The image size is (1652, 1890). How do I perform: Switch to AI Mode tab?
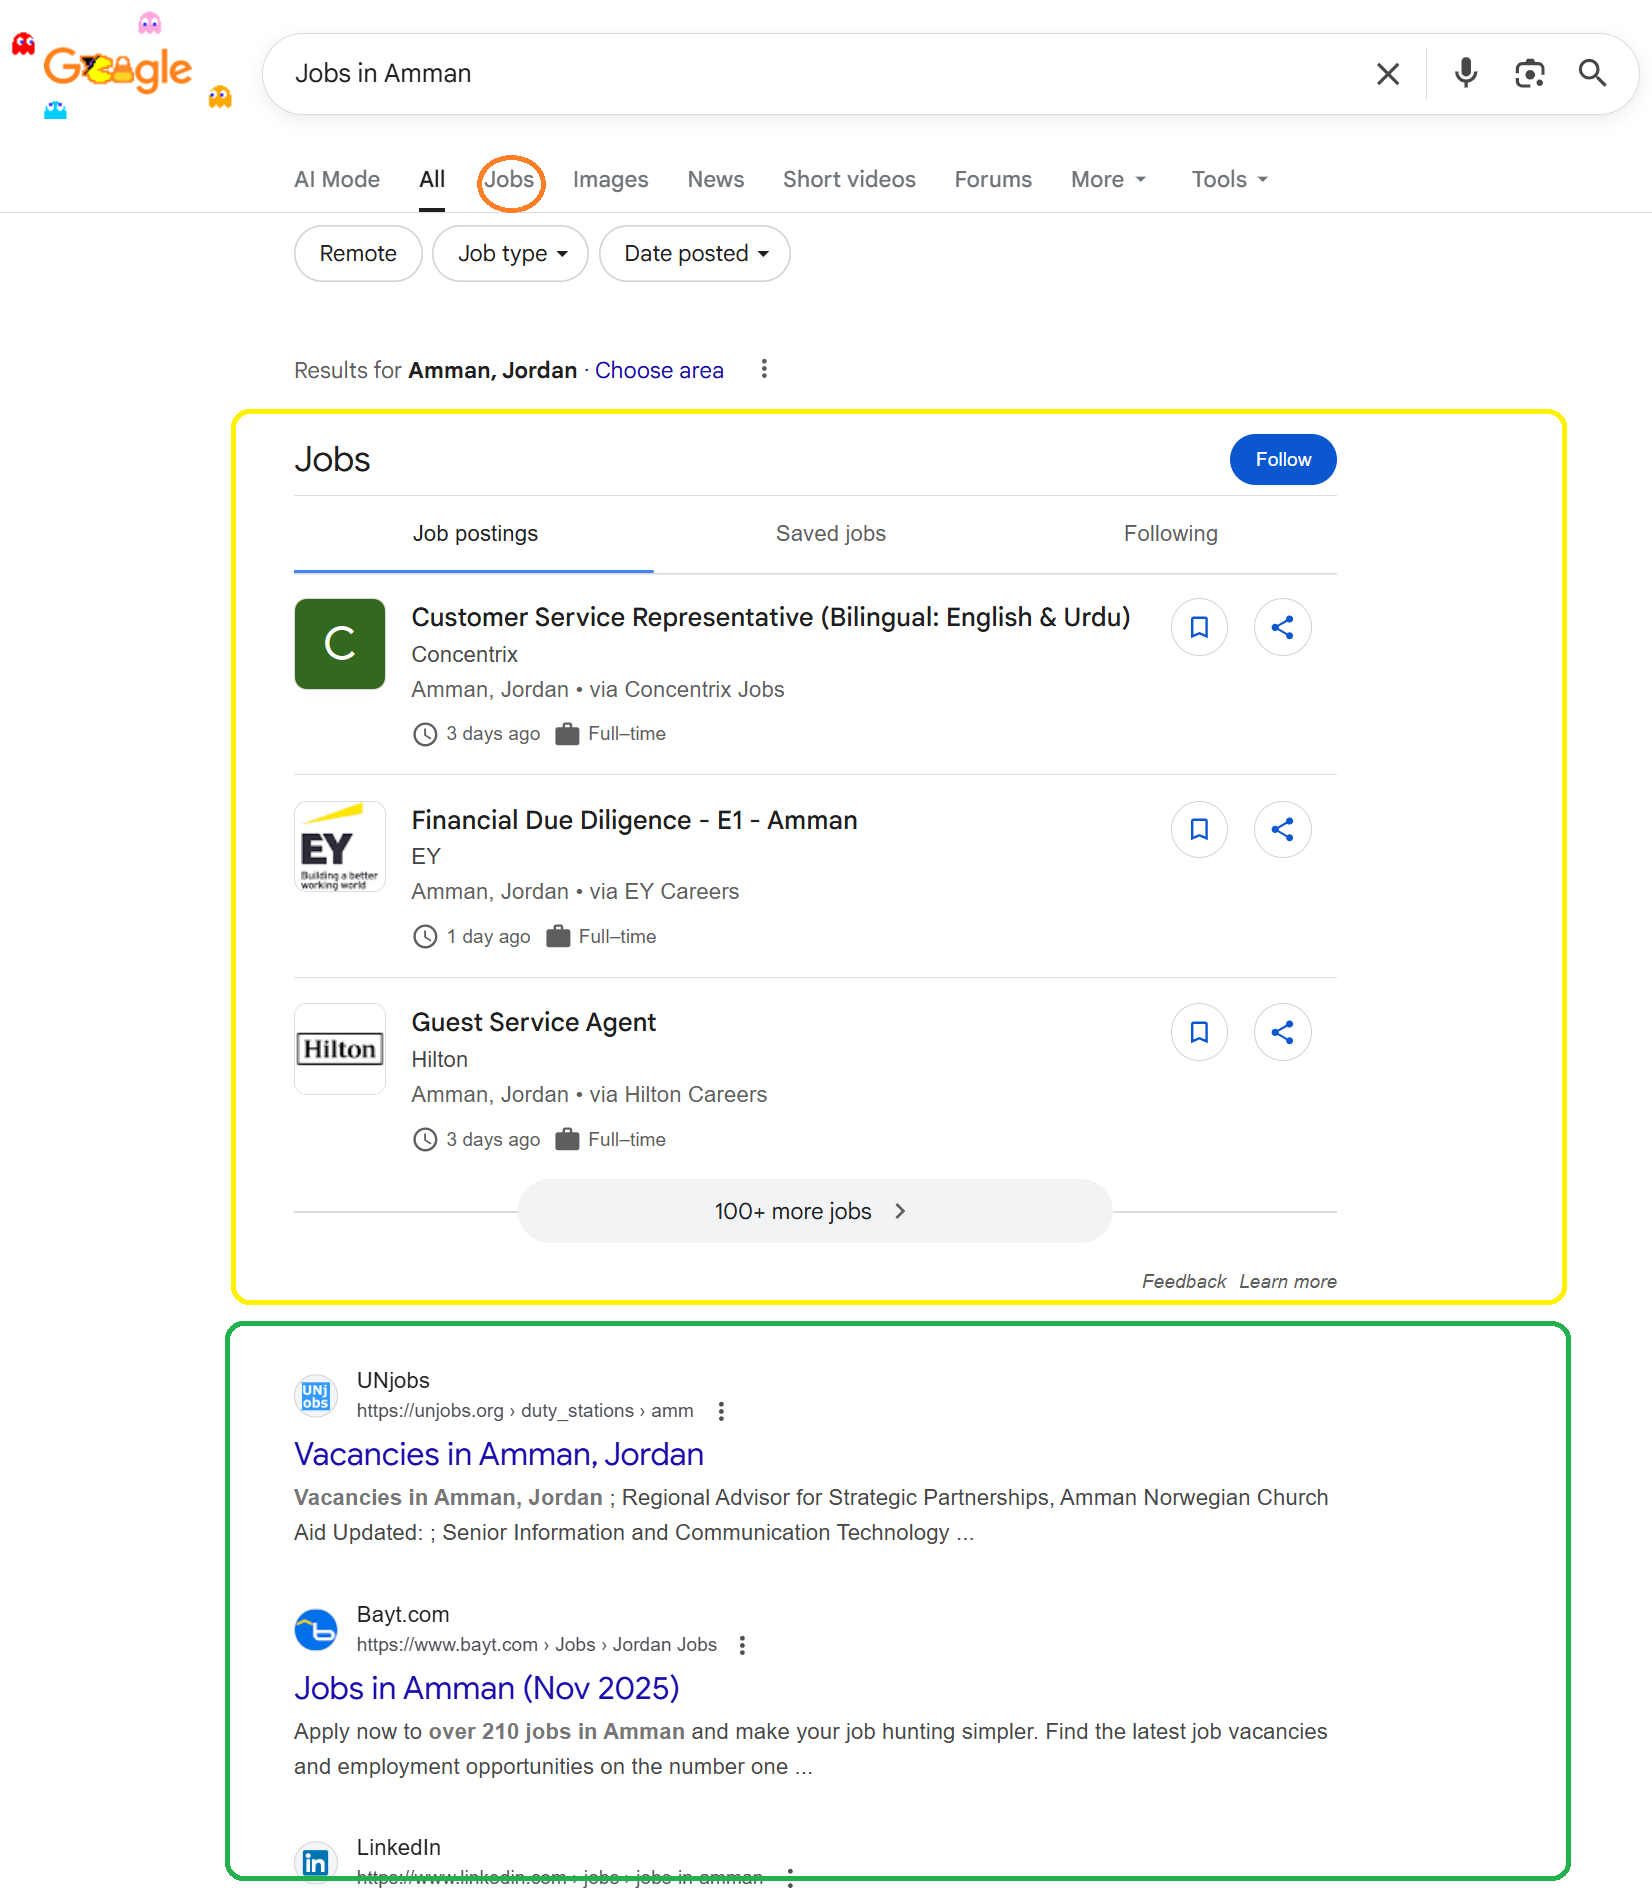click(x=337, y=180)
